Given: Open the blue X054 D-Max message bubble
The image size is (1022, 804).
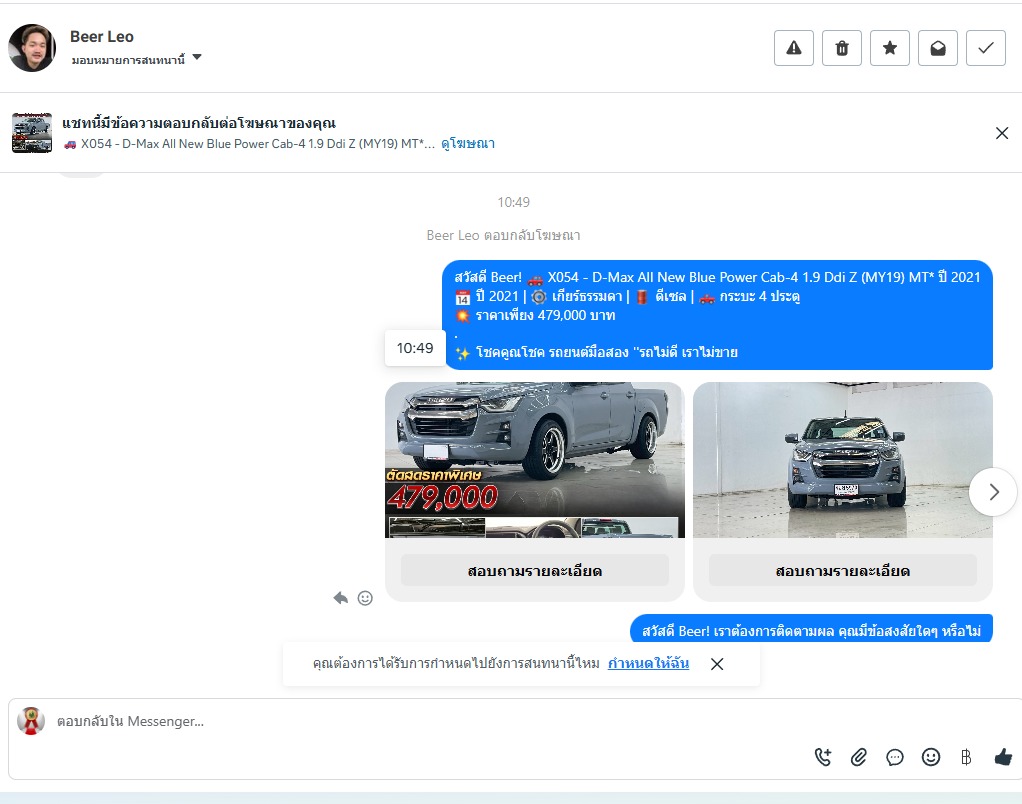Looking at the screenshot, I should tap(717, 315).
